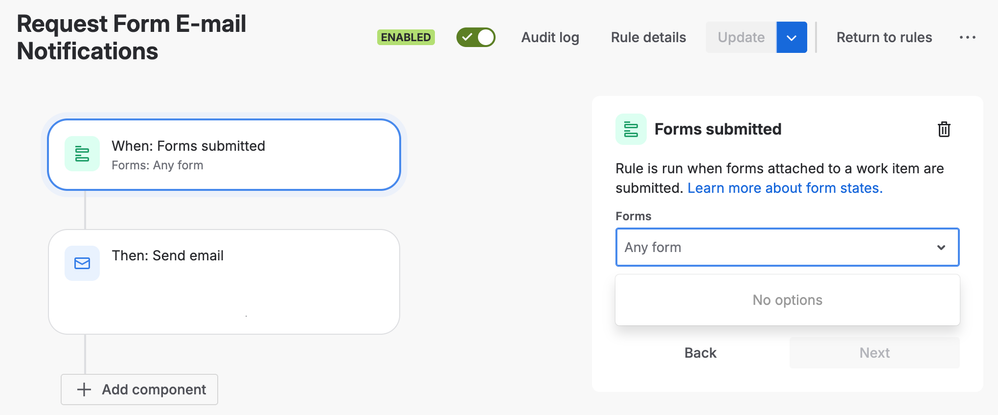Click the Update button
The width and height of the screenshot is (998, 415).
pos(741,38)
